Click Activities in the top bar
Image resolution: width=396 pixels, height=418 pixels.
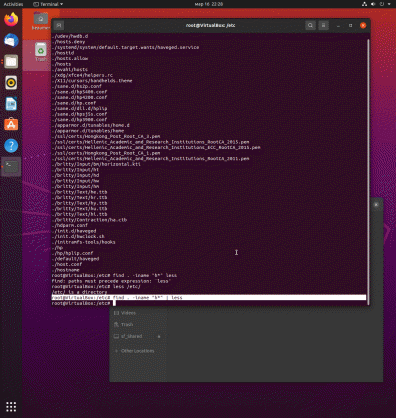pos(13,4)
